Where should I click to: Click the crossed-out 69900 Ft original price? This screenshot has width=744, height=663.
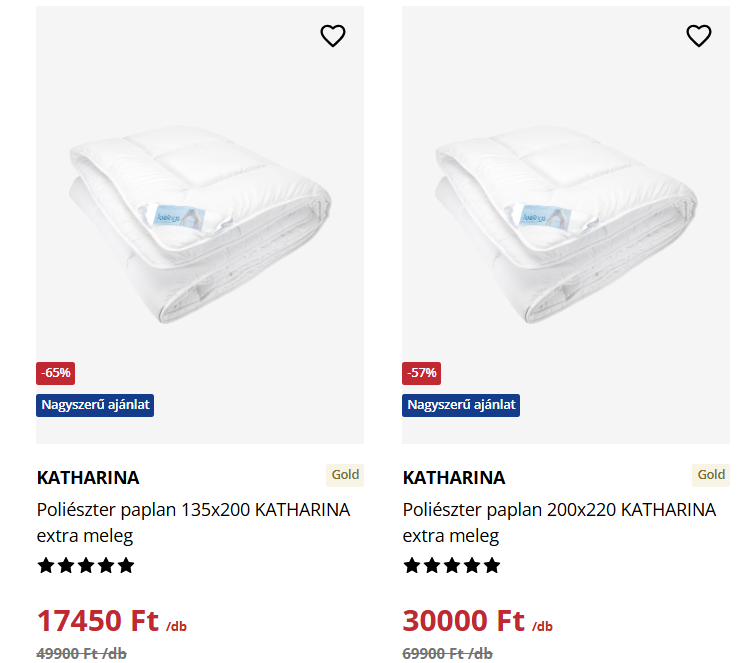448,653
